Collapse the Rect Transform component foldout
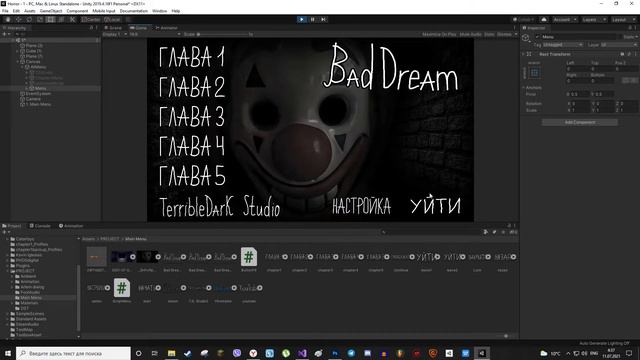Screen dimensions: 640x360 coord(524,54)
